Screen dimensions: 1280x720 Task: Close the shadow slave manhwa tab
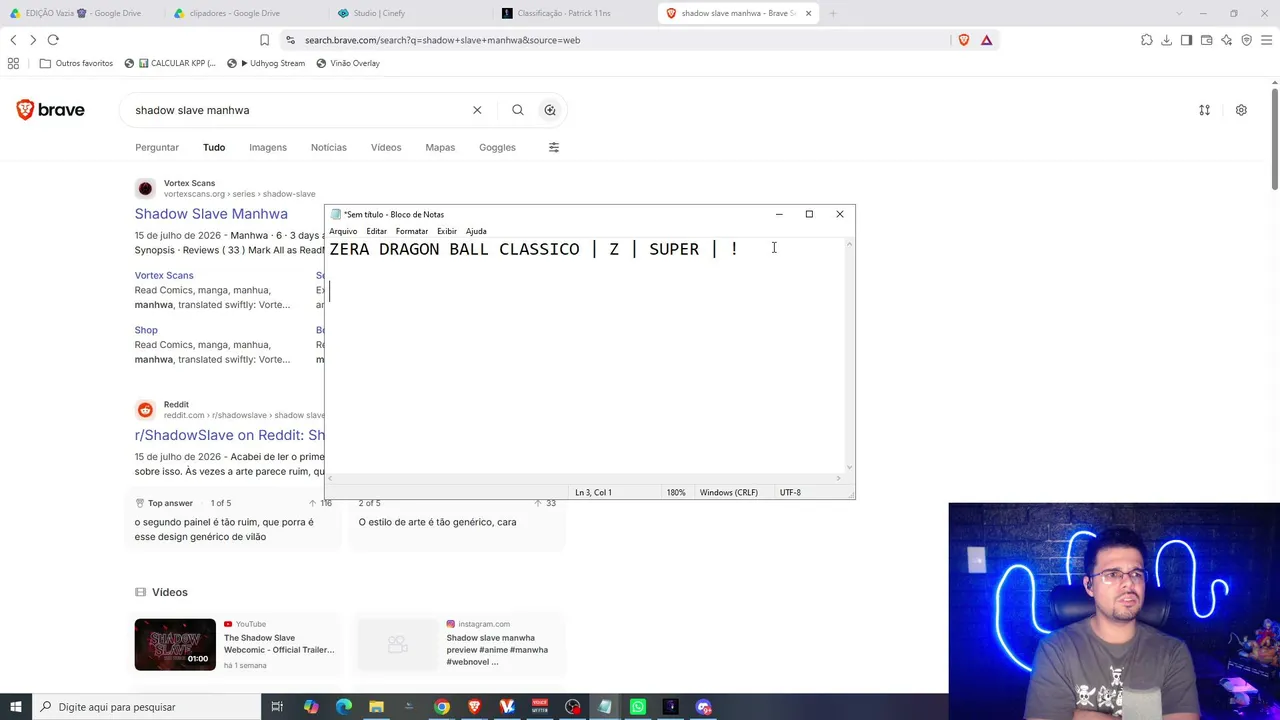[808, 13]
